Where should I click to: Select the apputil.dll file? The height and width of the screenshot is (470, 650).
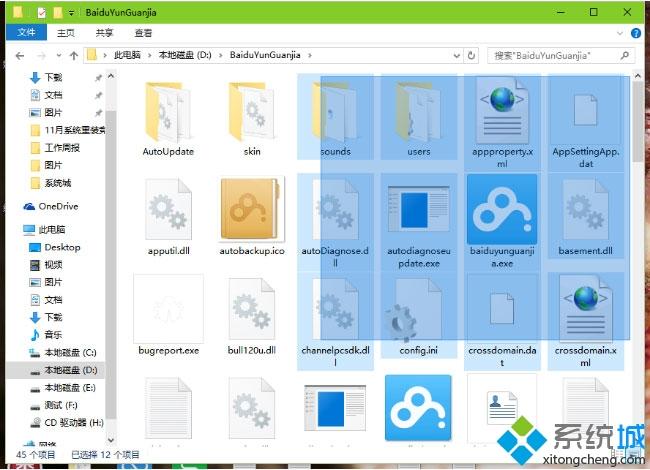[x=168, y=217]
